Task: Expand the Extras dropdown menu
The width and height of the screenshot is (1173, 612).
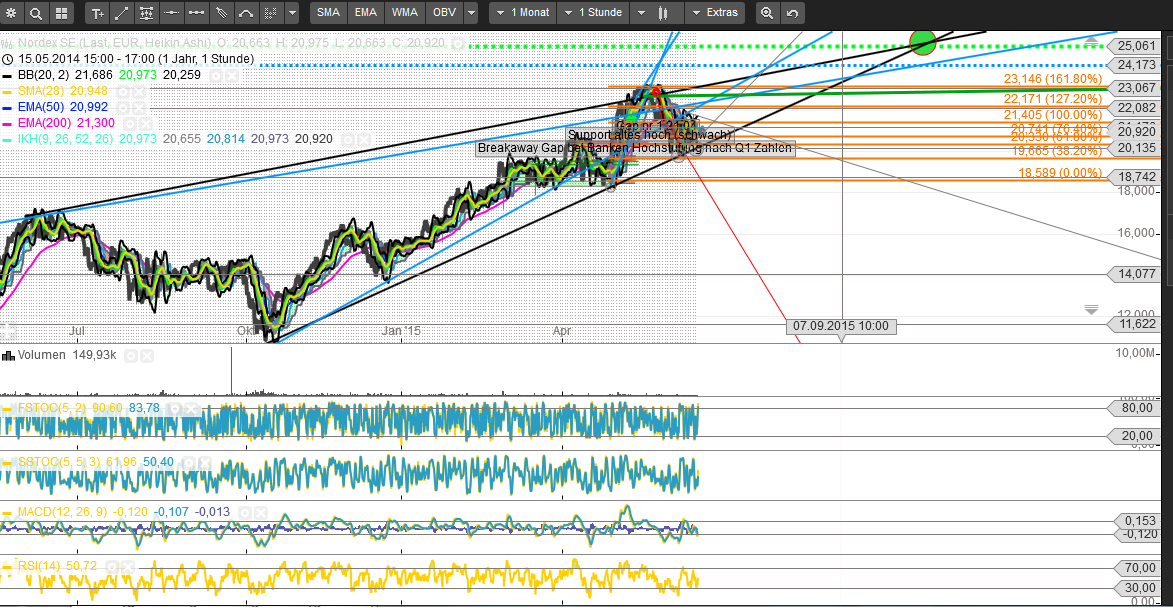Action: (x=715, y=13)
